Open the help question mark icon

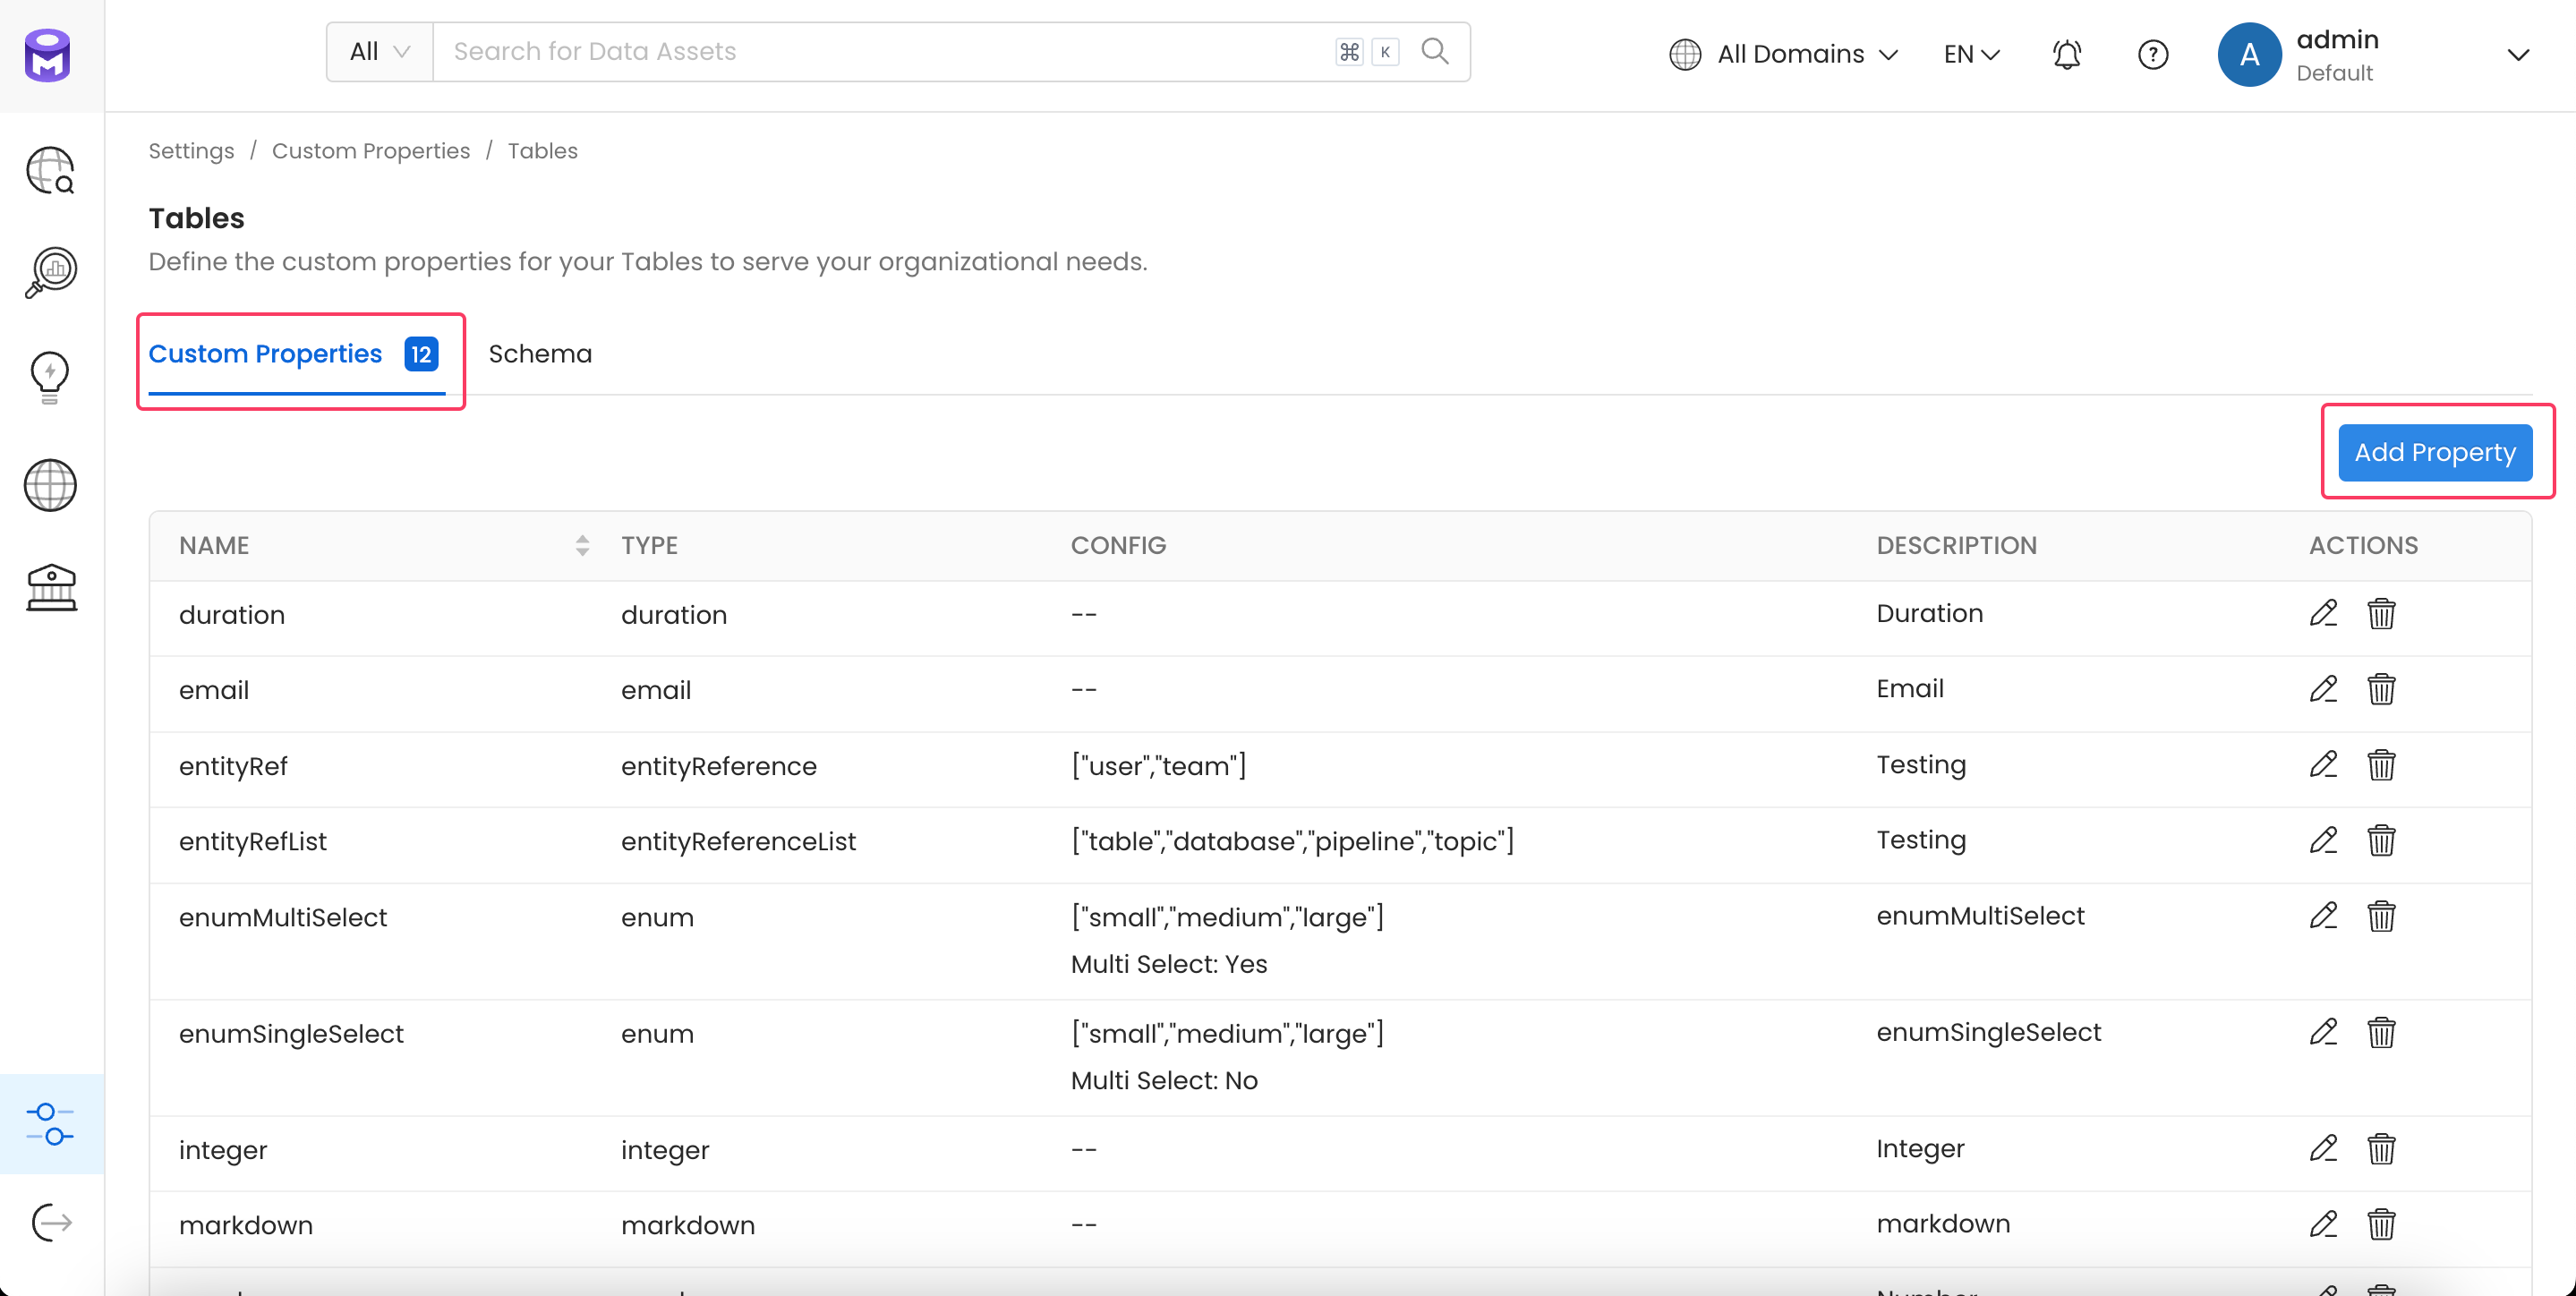[x=2153, y=54]
